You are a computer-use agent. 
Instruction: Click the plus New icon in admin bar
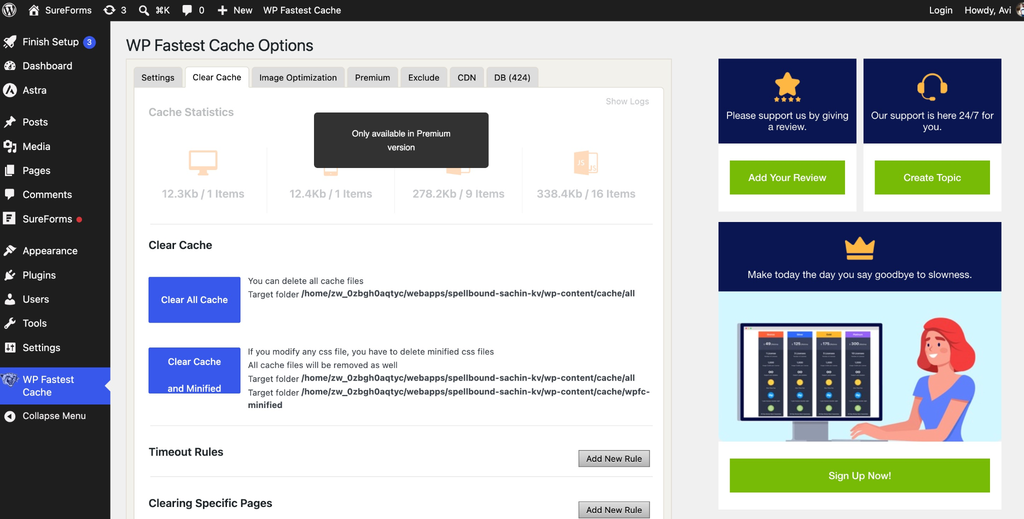click(223, 10)
